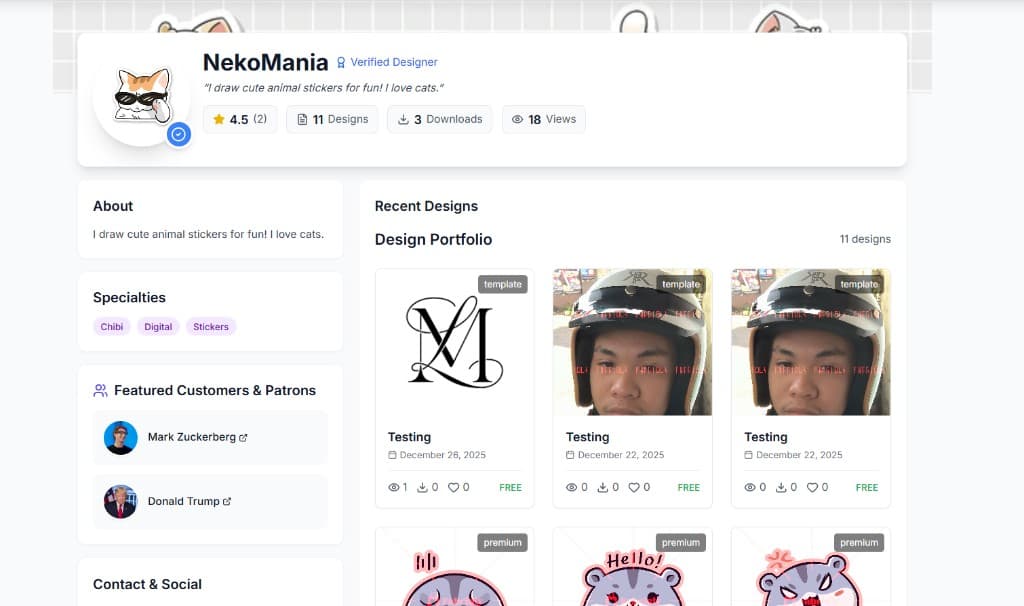Viewport: 1024px width, 606px height.
Task: Click the 11 Designs stat badge
Action: (332, 119)
